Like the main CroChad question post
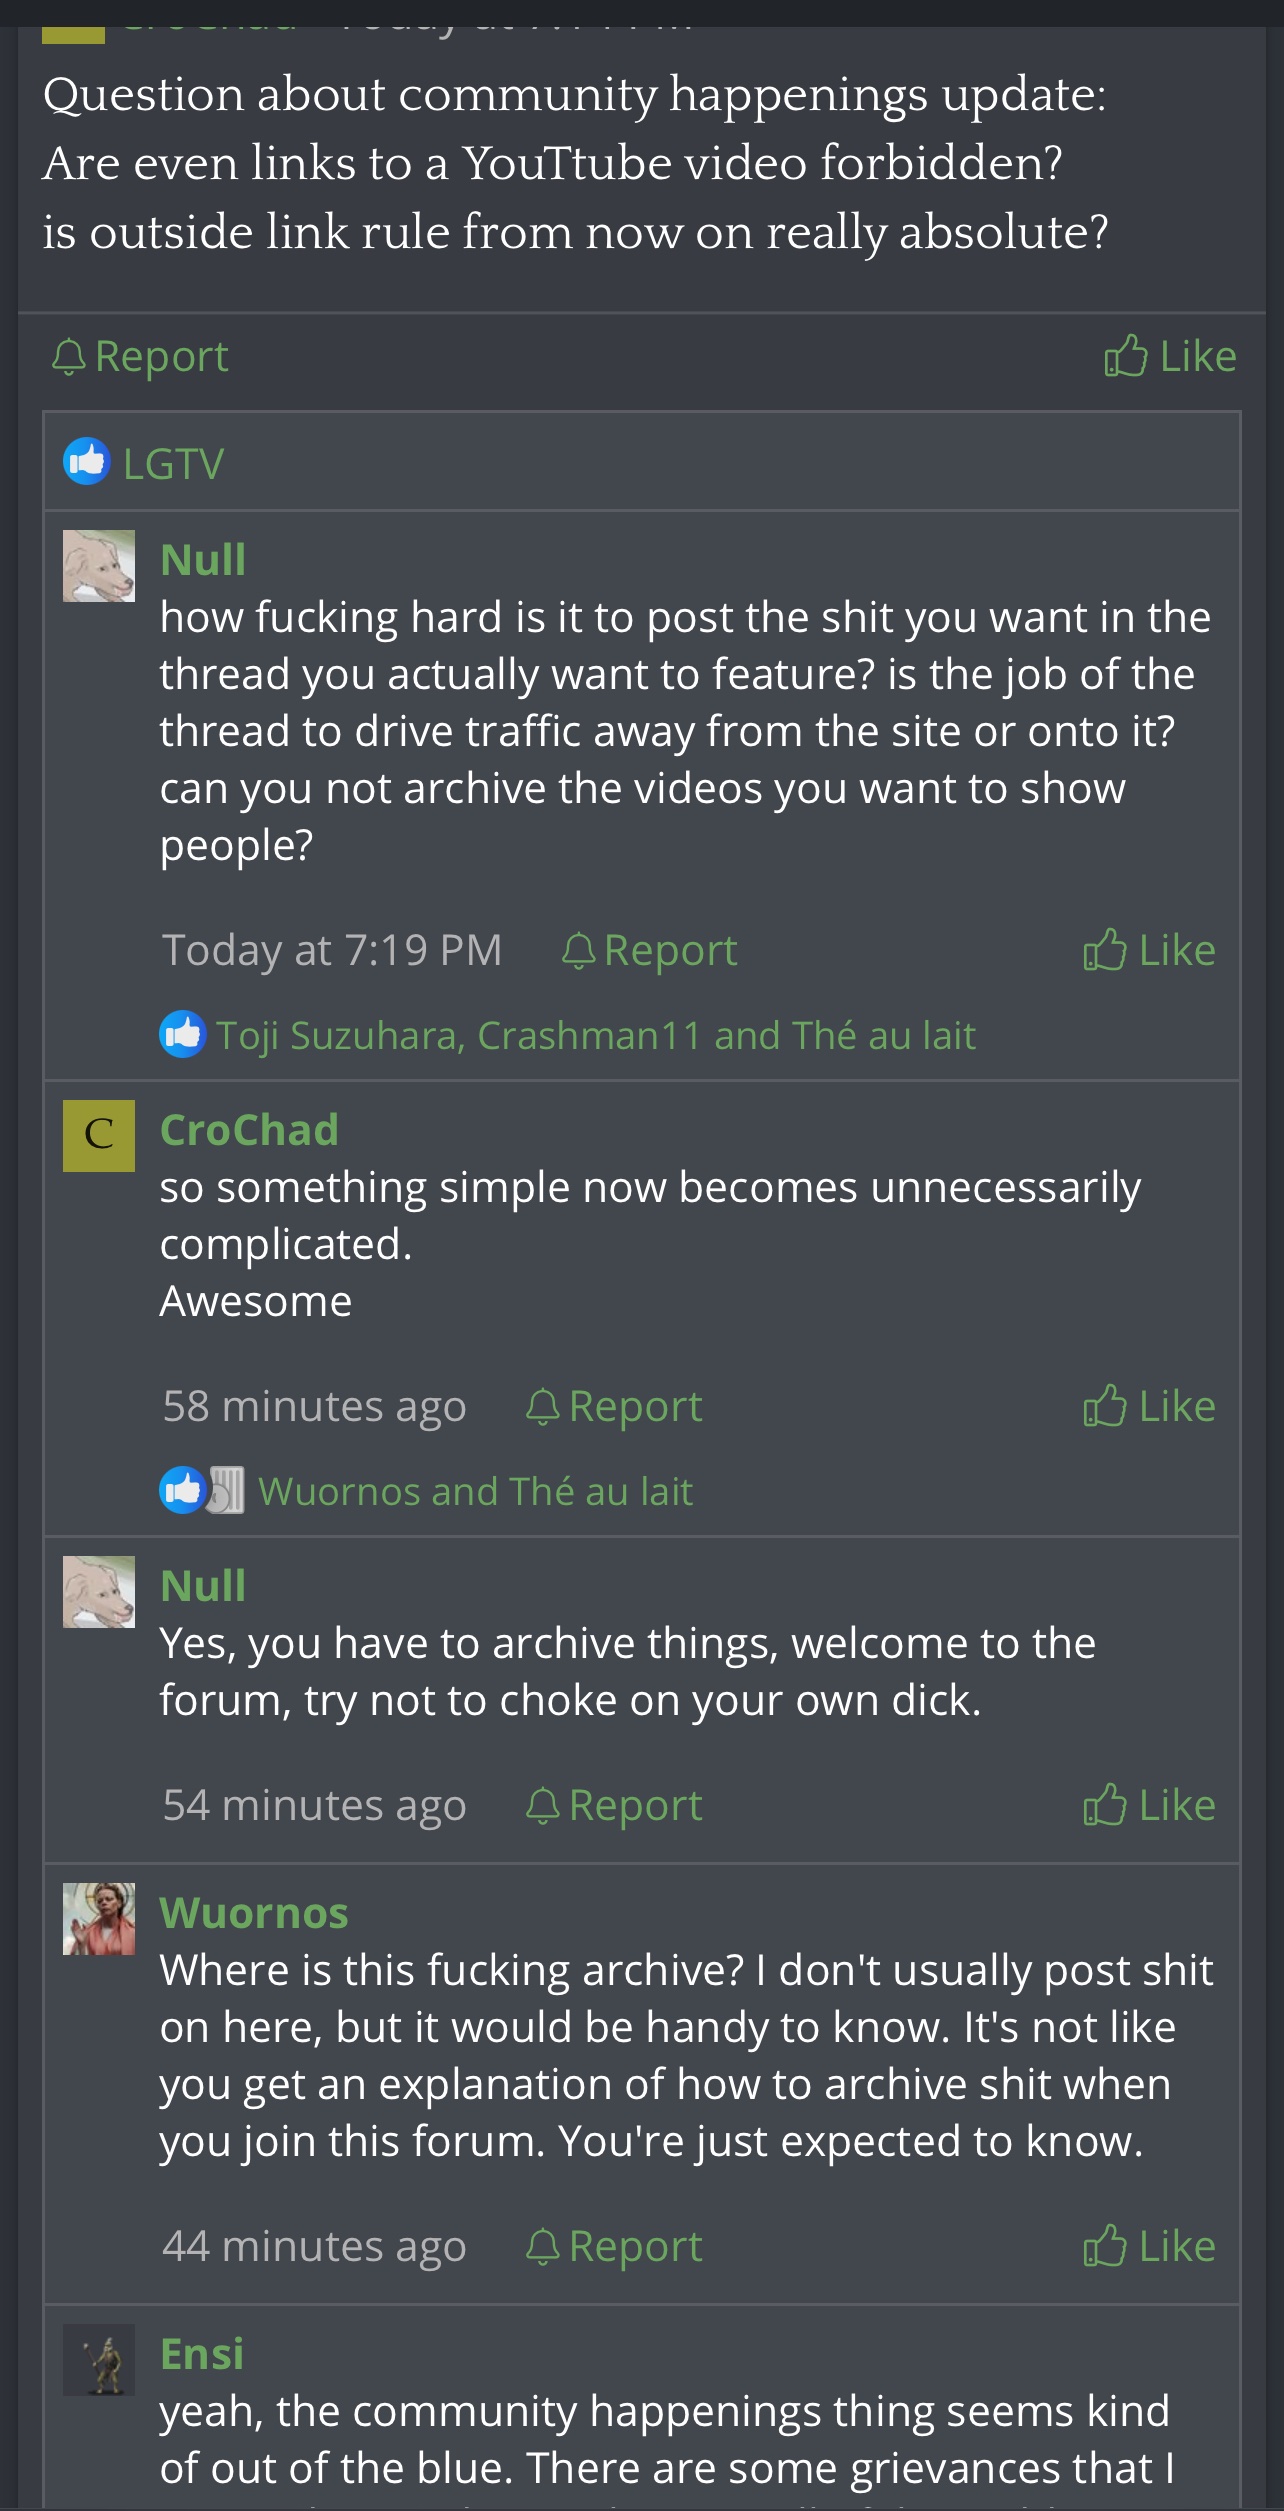Viewport: 1284px width, 2511px height. click(x=1170, y=356)
